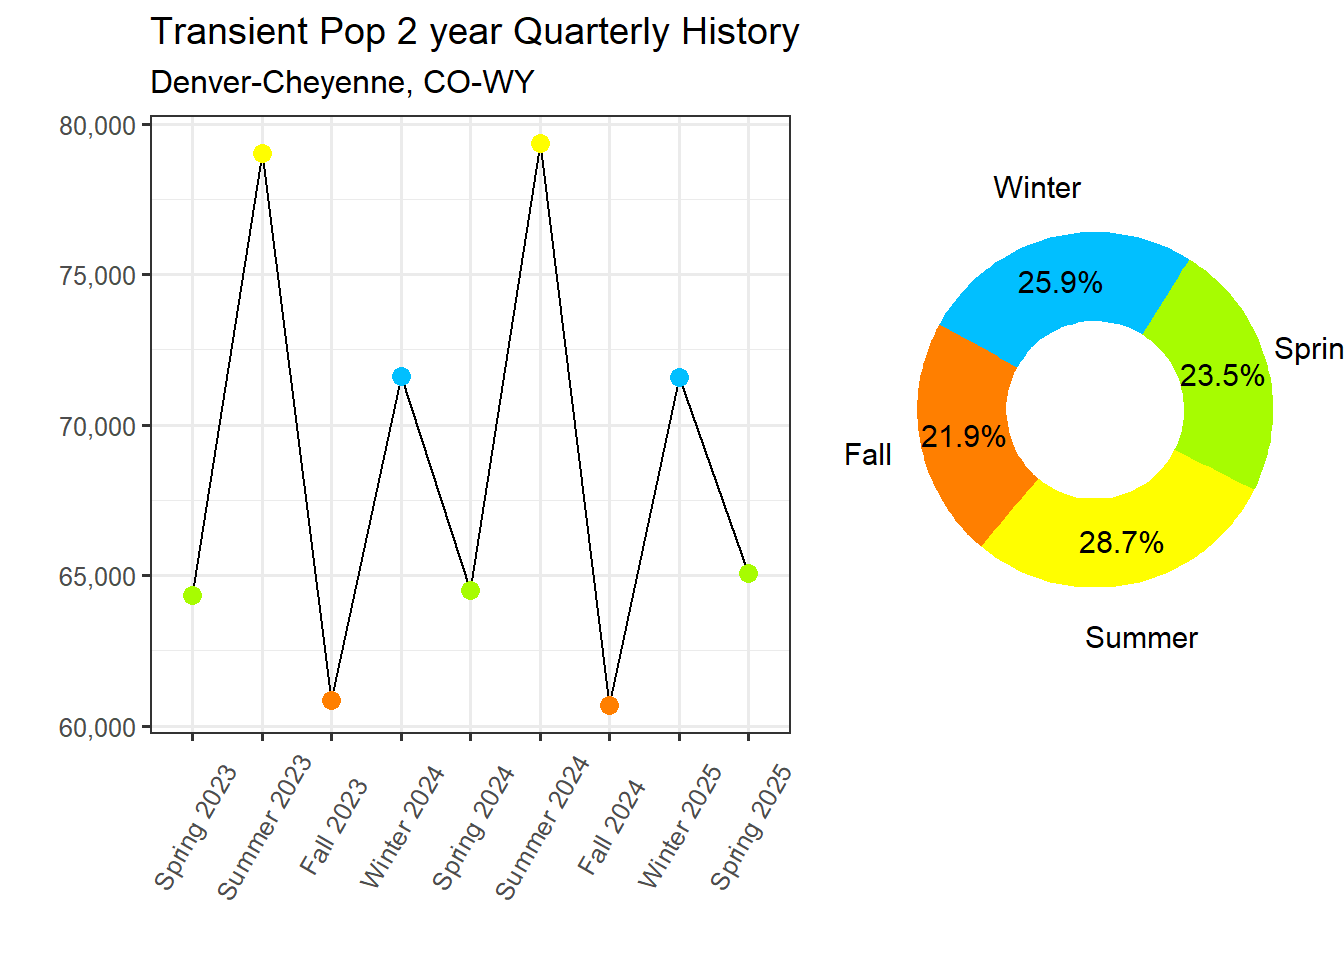
Task: Click the 80,000 y-axis label
Action: tap(97, 126)
